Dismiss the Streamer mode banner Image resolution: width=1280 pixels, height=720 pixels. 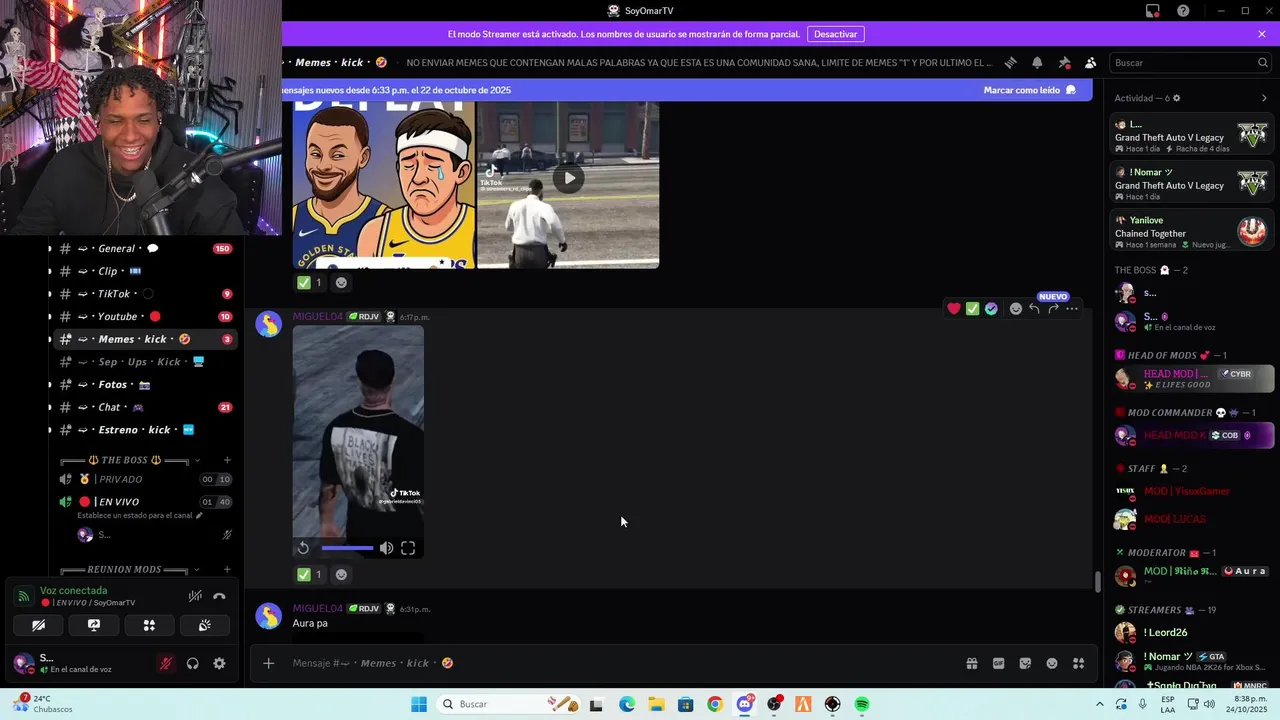[x=1262, y=34]
